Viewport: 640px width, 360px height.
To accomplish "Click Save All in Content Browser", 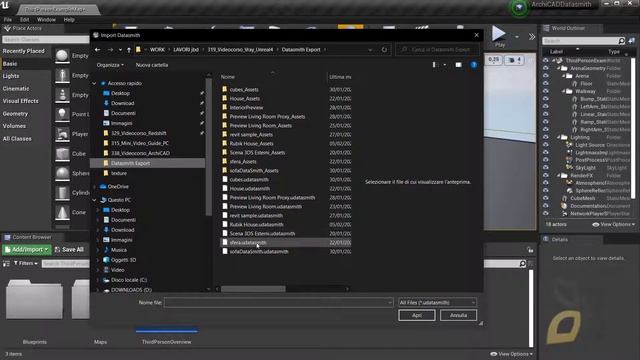I will pyautogui.click(x=69, y=249).
